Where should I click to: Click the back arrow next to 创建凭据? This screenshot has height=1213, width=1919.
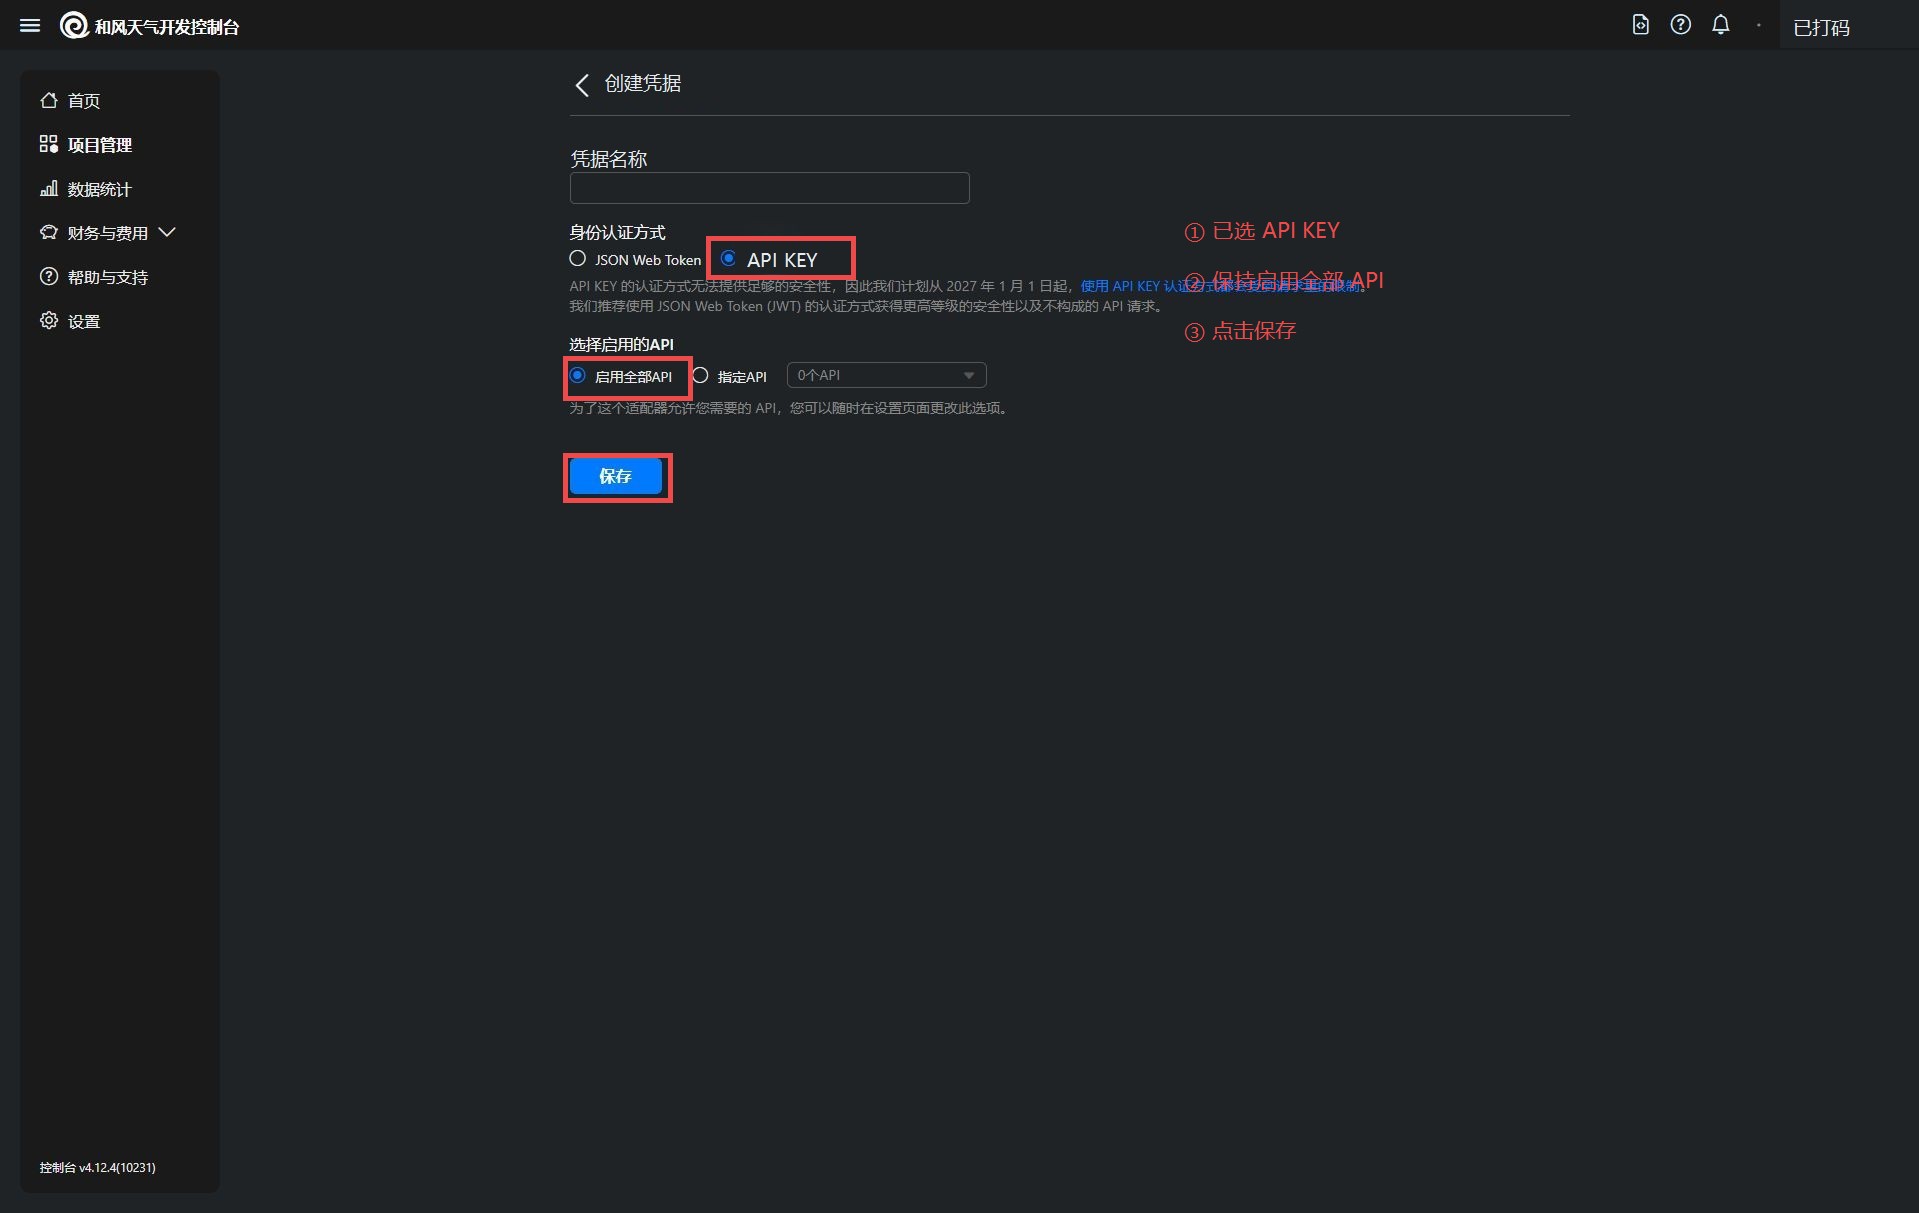click(x=582, y=84)
